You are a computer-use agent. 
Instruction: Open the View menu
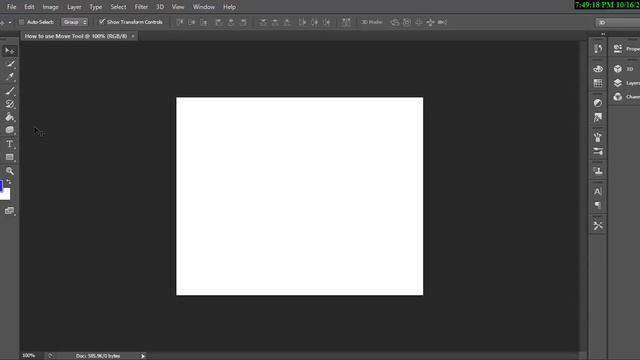tap(178, 7)
